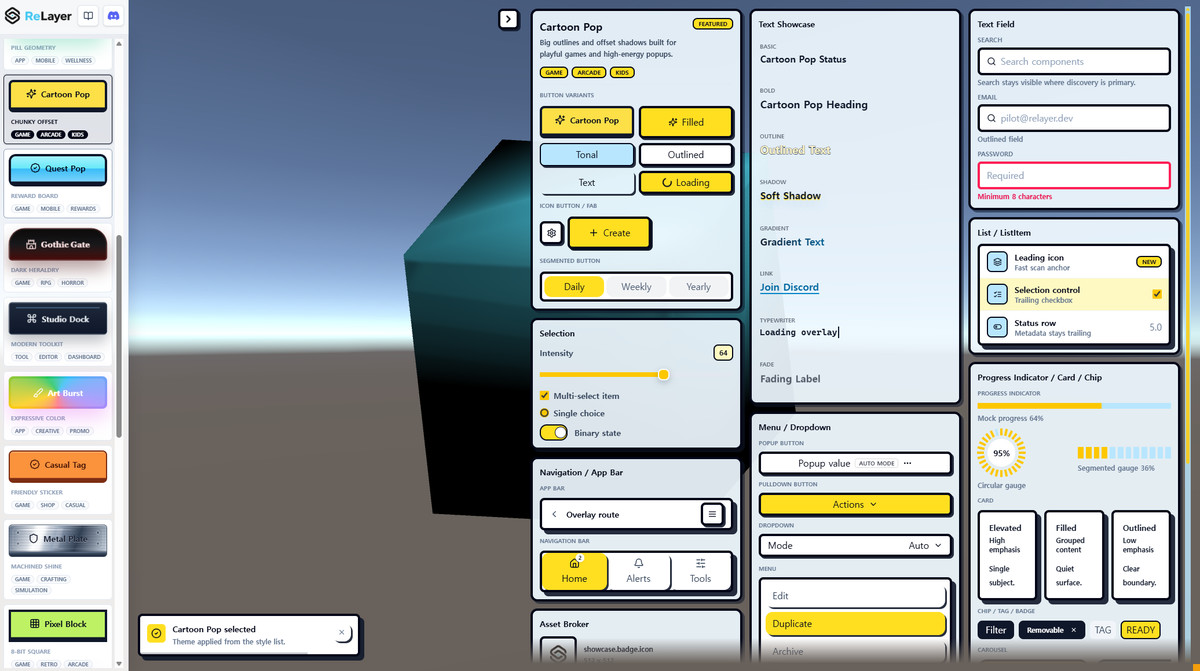This screenshot has width=1200, height=671.
Task: Click the Leading icon list item icon
Action: pyautogui.click(x=997, y=261)
